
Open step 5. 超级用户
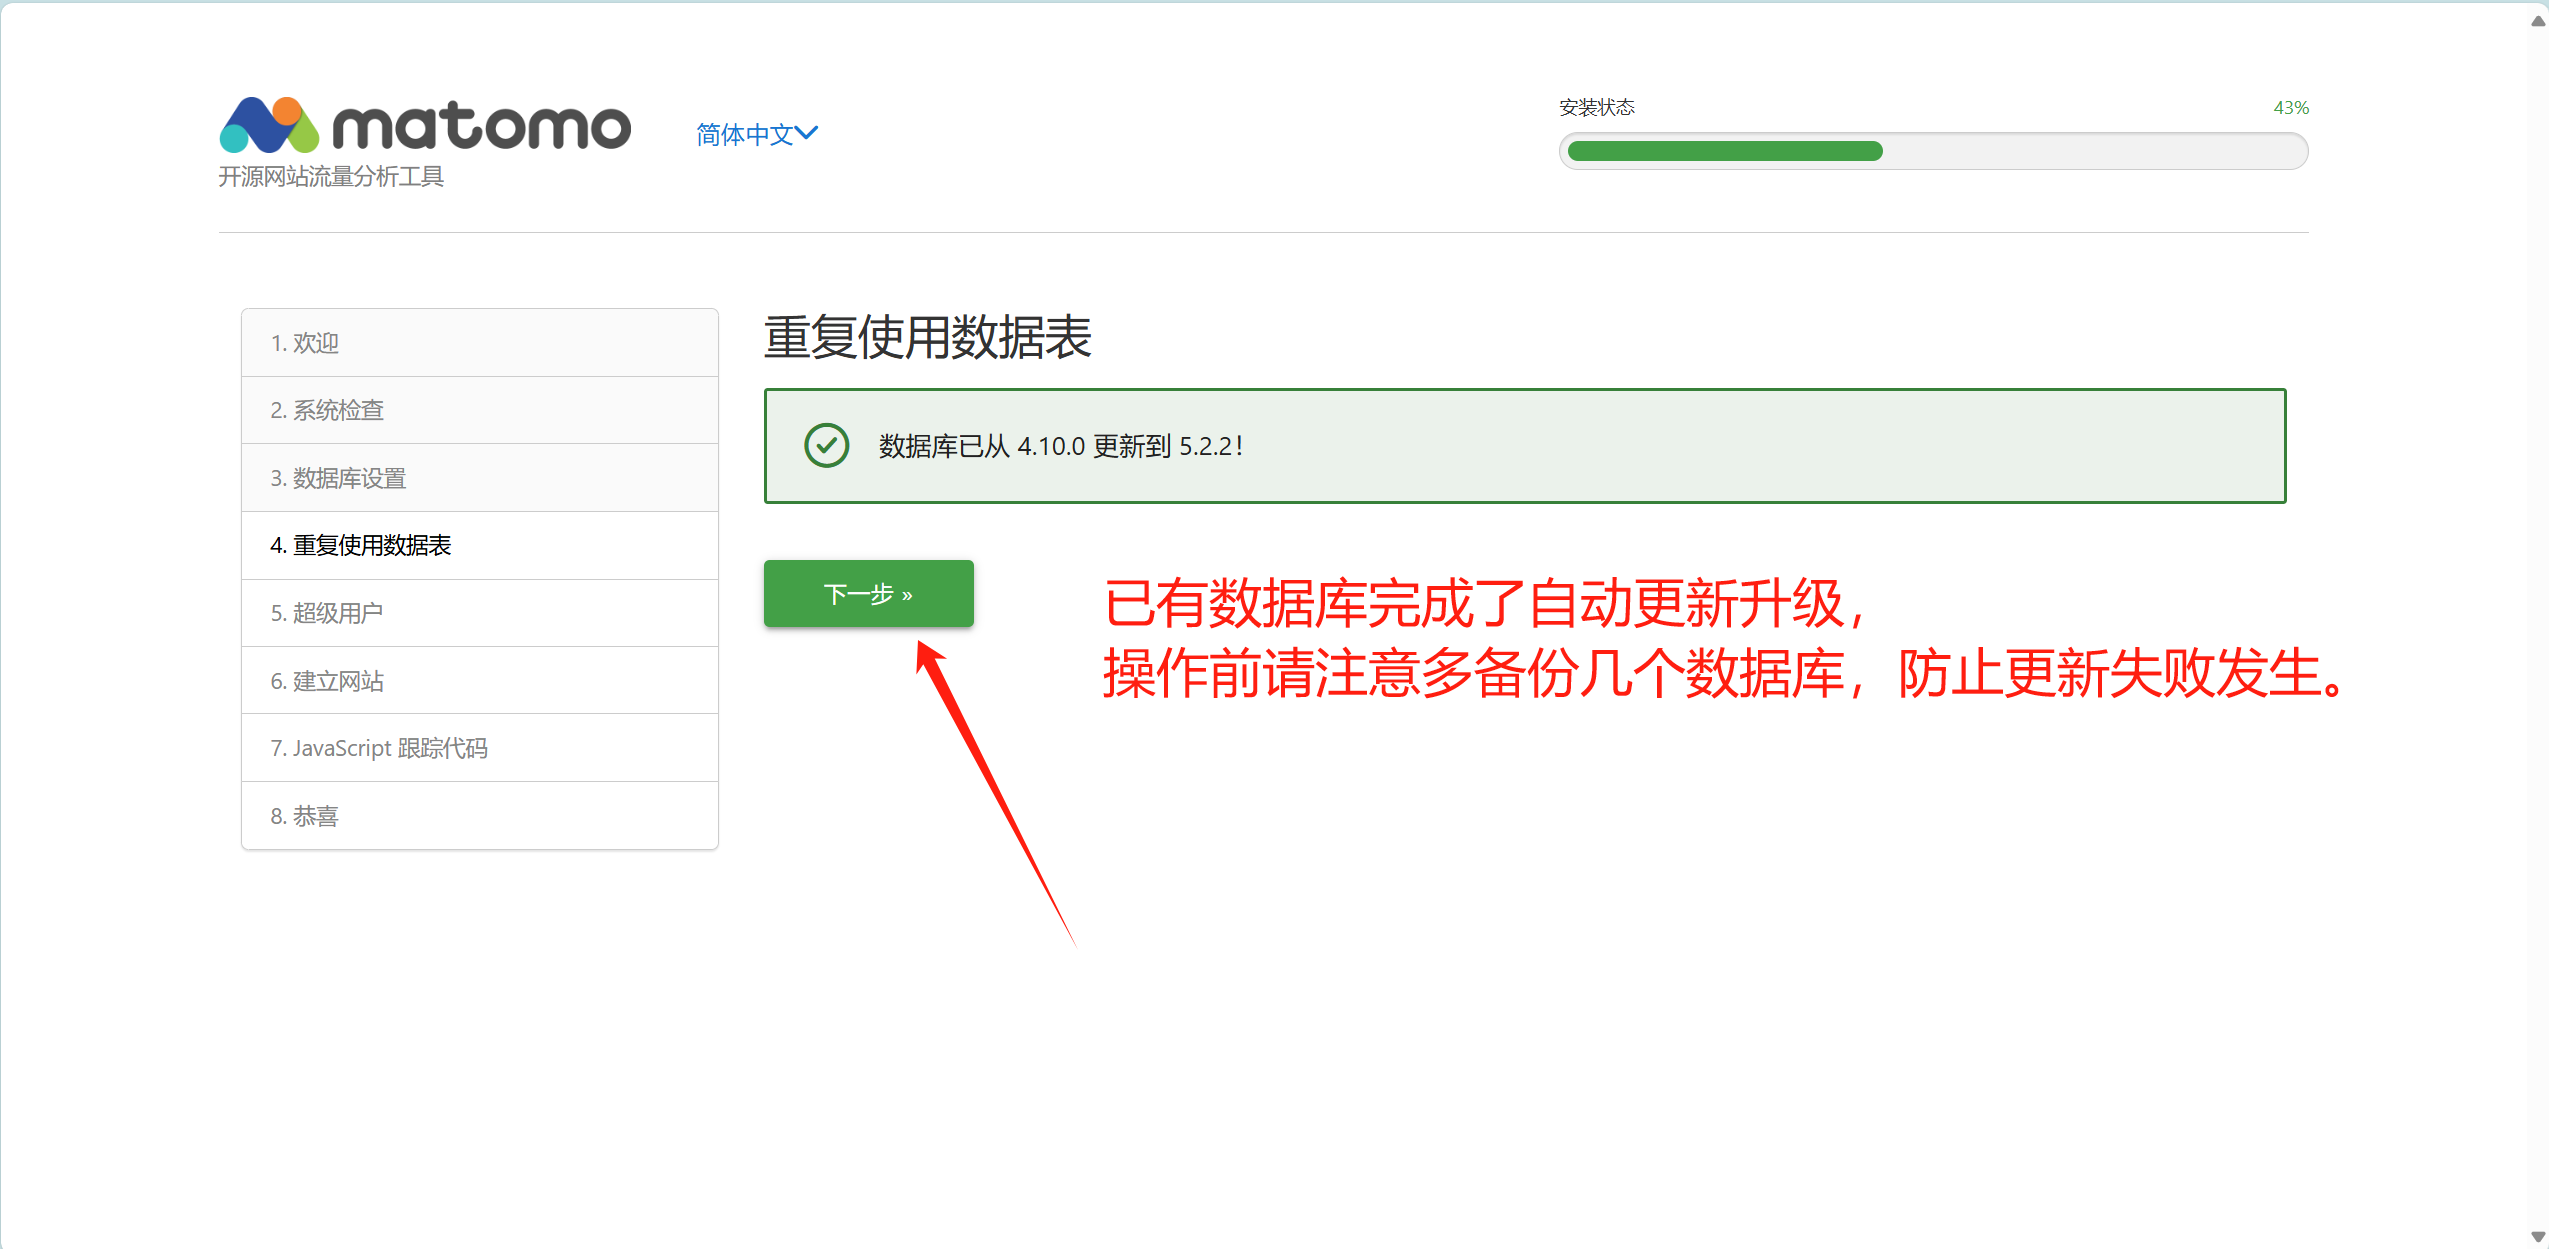pos(327,613)
